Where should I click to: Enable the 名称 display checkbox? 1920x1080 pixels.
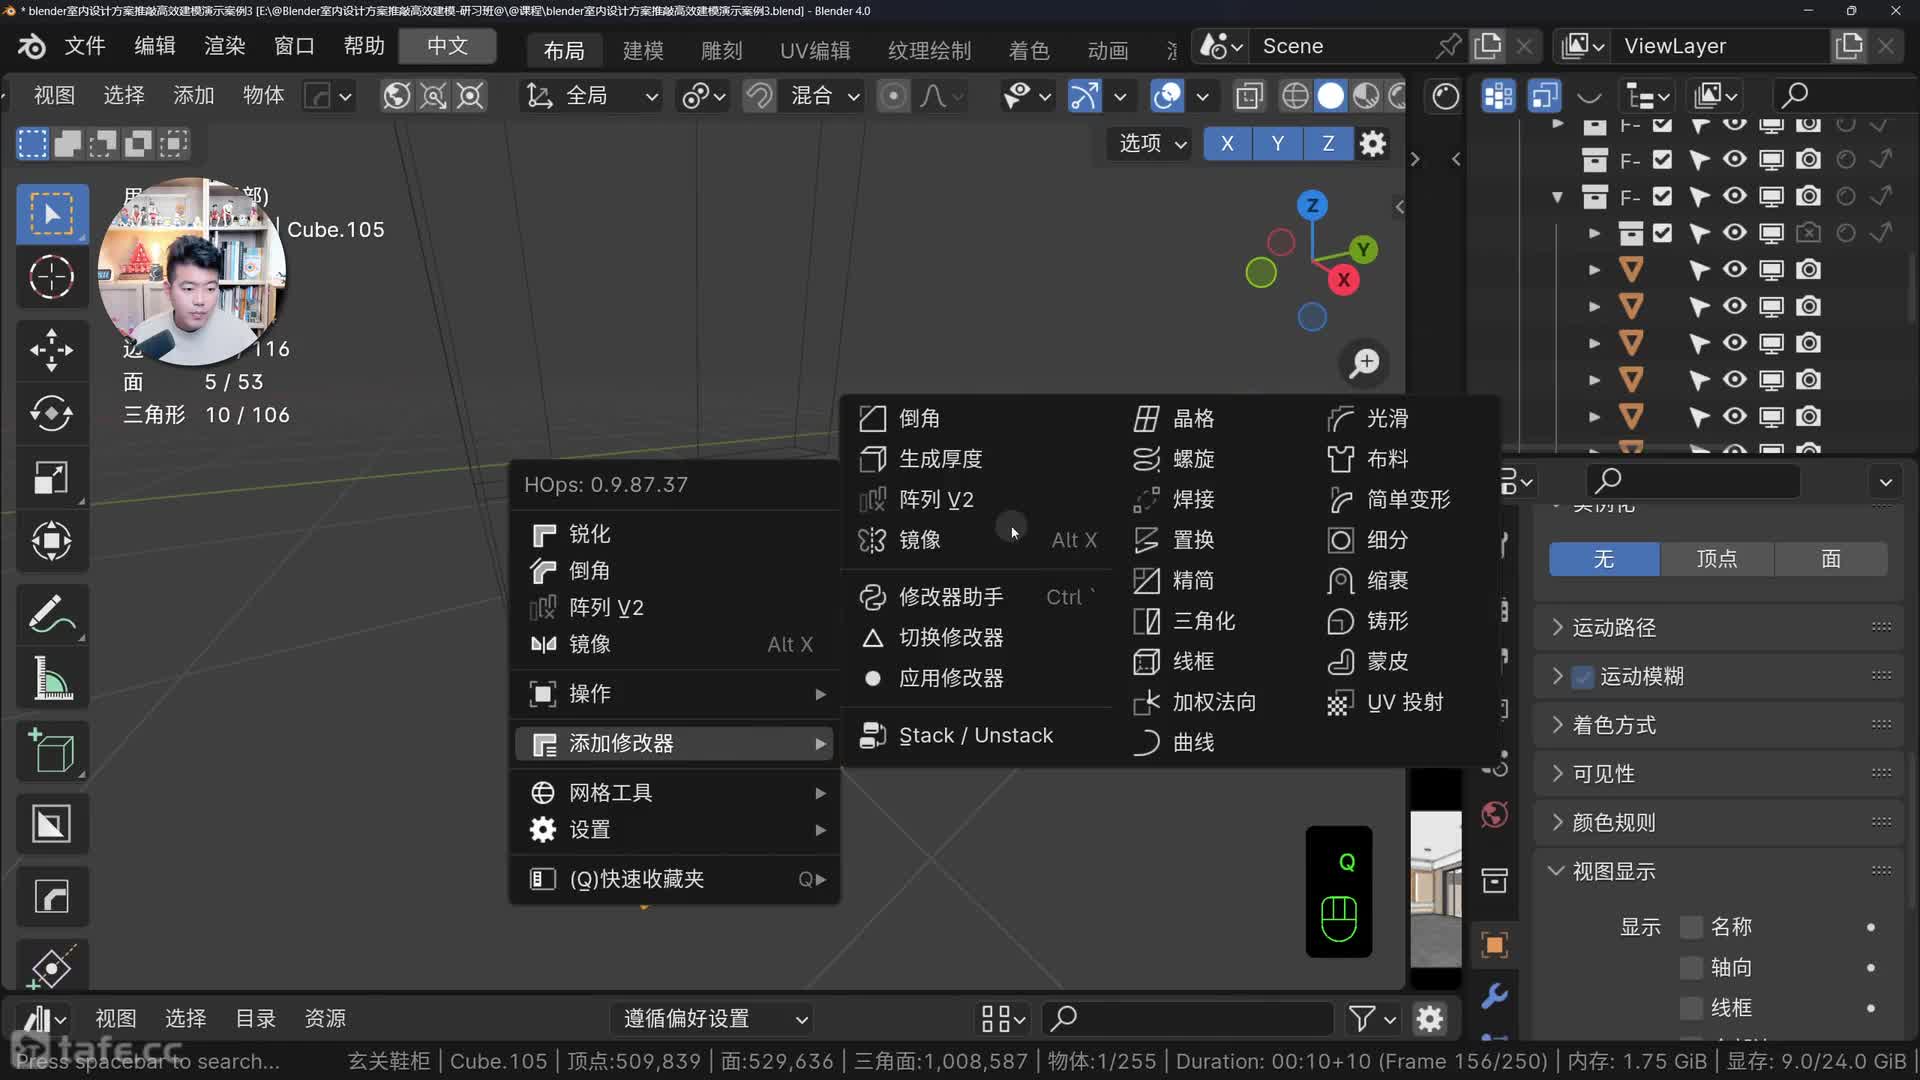(x=1691, y=927)
